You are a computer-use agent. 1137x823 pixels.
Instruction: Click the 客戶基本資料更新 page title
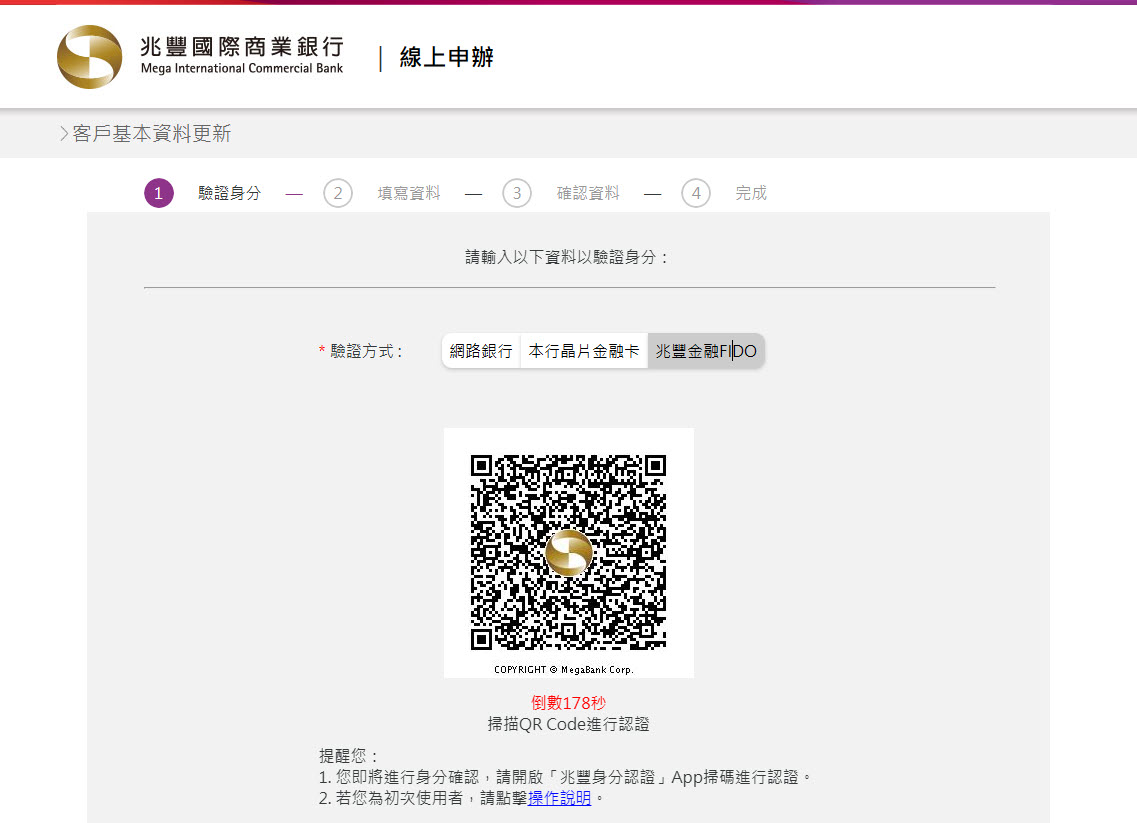coord(152,133)
